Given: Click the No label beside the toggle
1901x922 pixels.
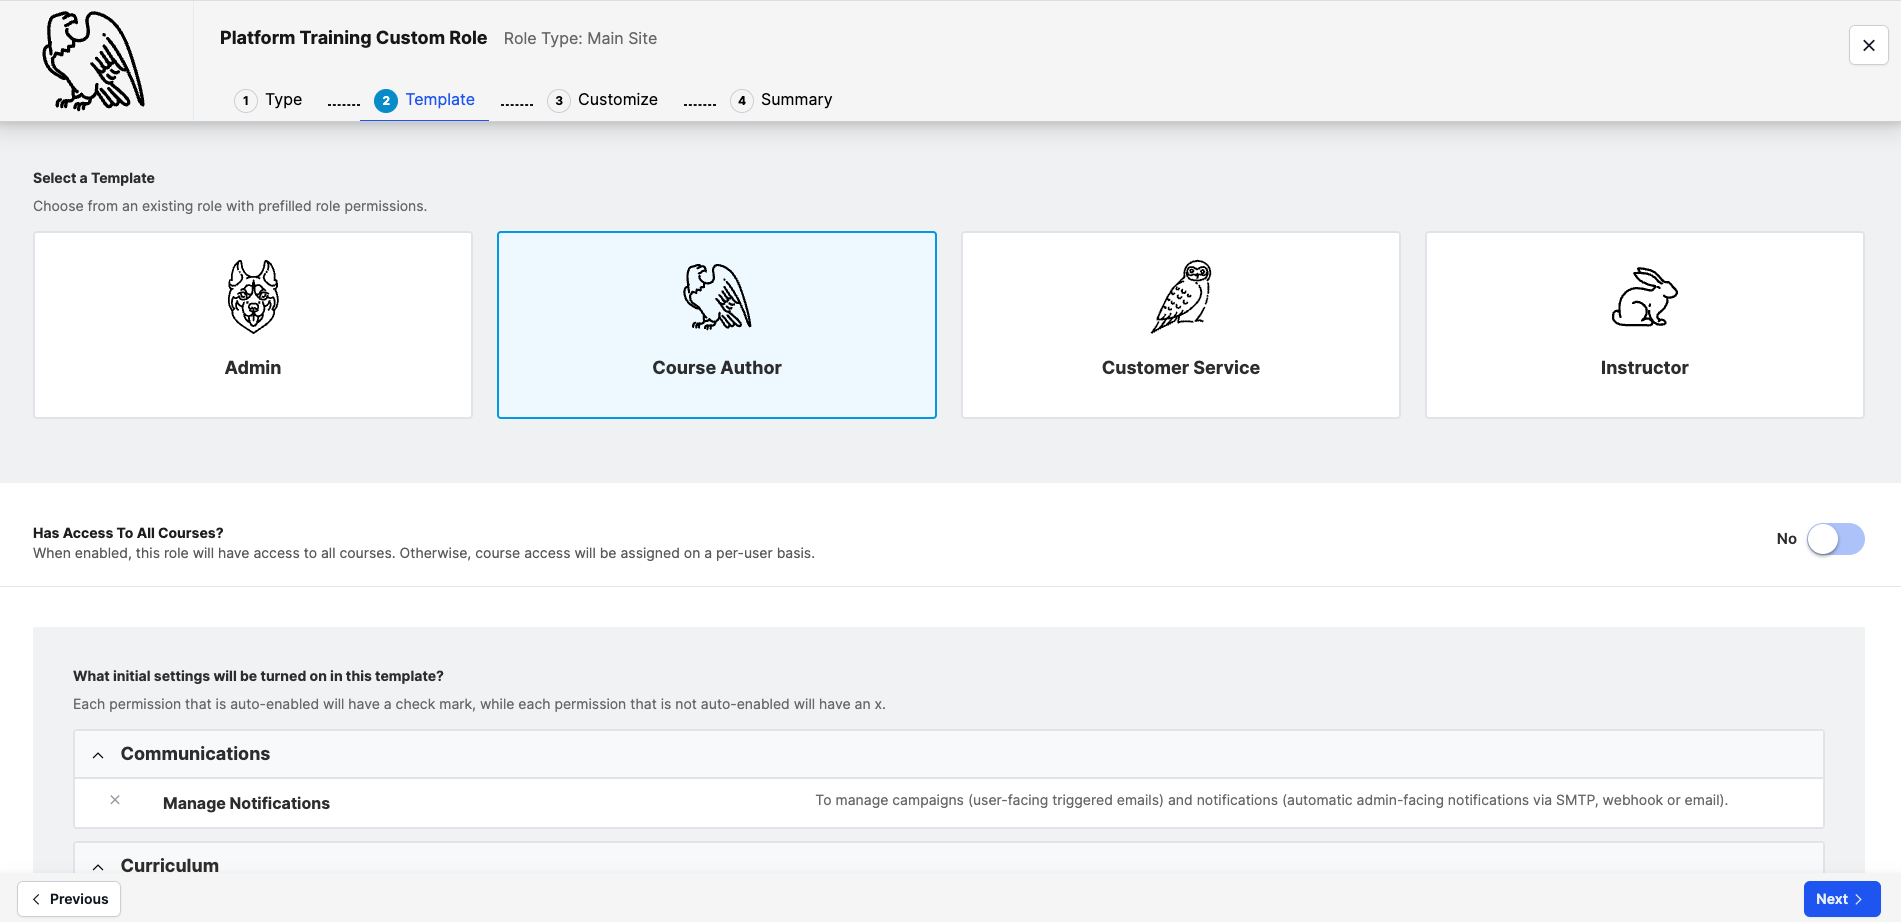Looking at the screenshot, I should (x=1787, y=539).
